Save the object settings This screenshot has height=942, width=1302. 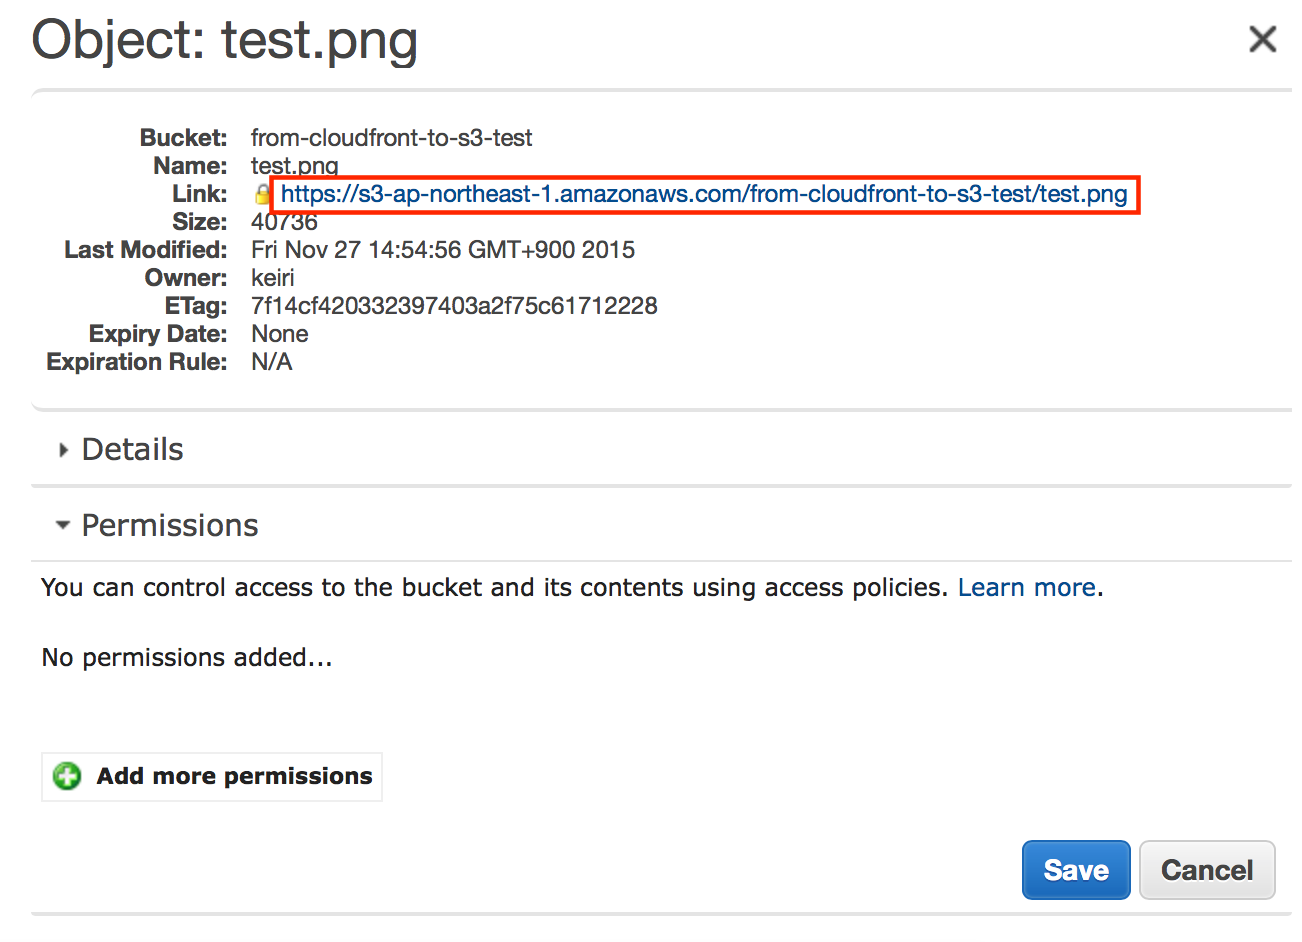tap(1075, 870)
